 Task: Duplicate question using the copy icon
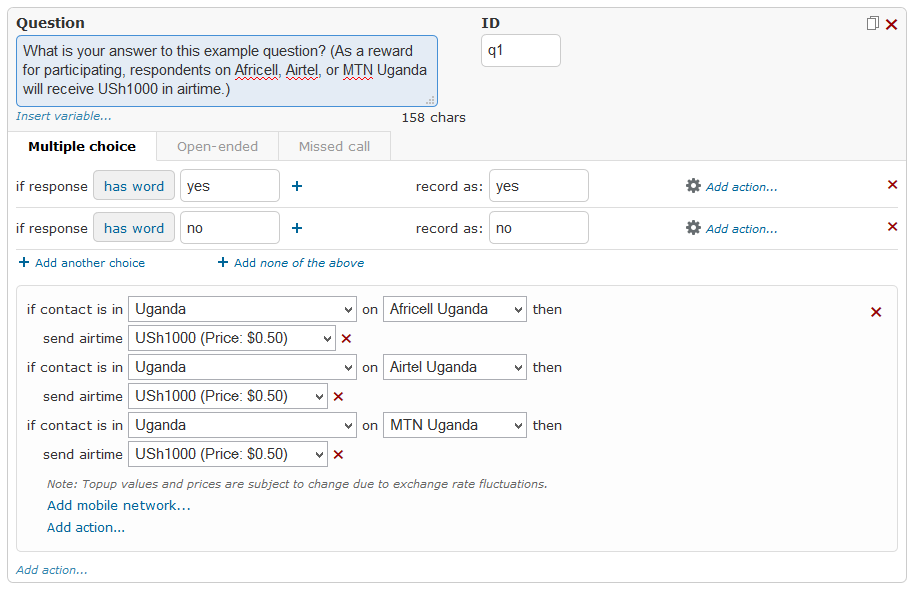coord(872,23)
